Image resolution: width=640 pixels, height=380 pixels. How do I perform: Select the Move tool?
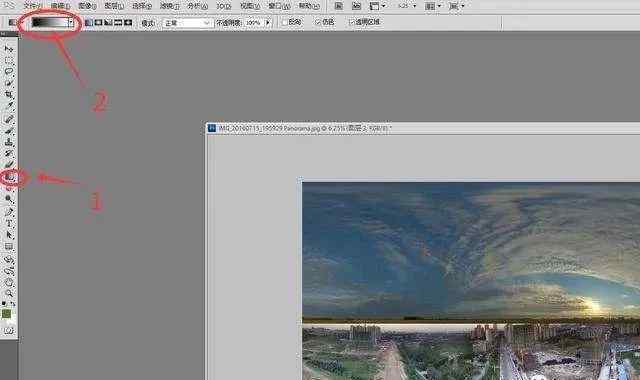(9, 49)
